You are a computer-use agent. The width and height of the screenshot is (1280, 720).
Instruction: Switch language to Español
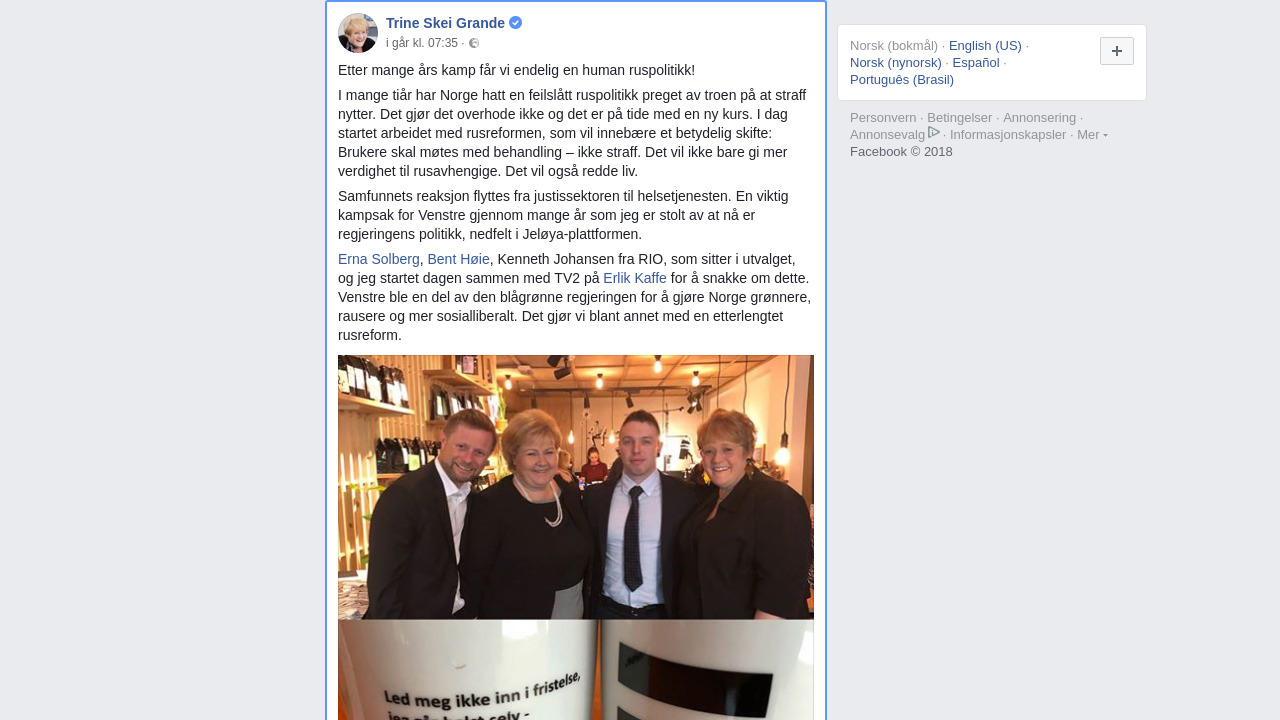click(976, 63)
